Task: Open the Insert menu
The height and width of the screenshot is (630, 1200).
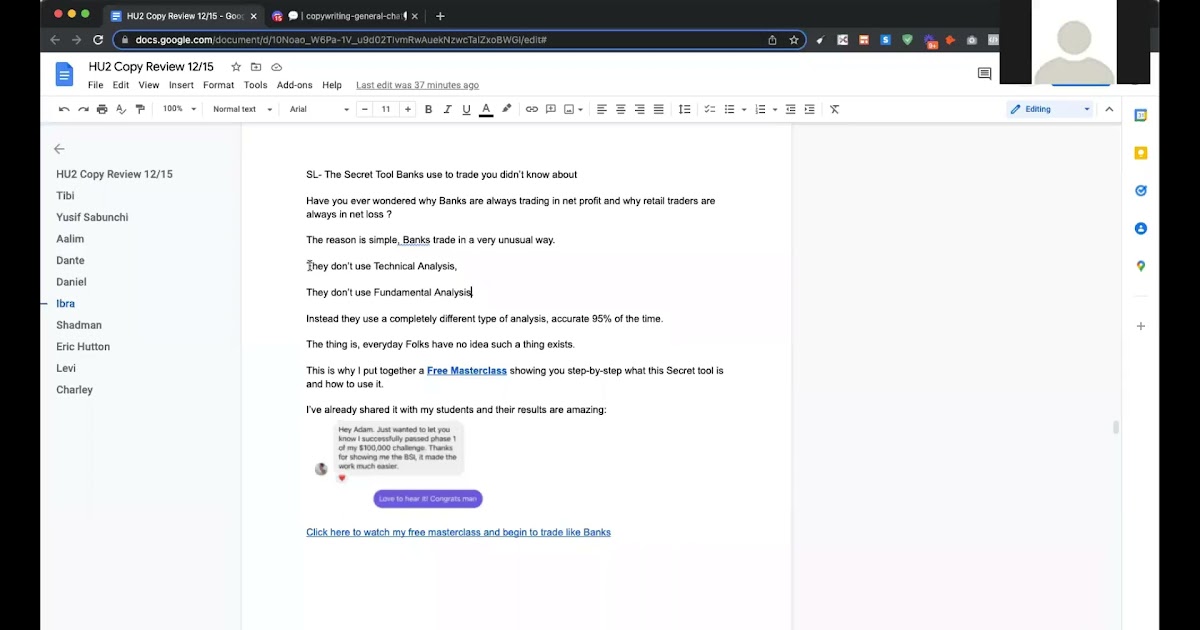Action: [x=181, y=85]
